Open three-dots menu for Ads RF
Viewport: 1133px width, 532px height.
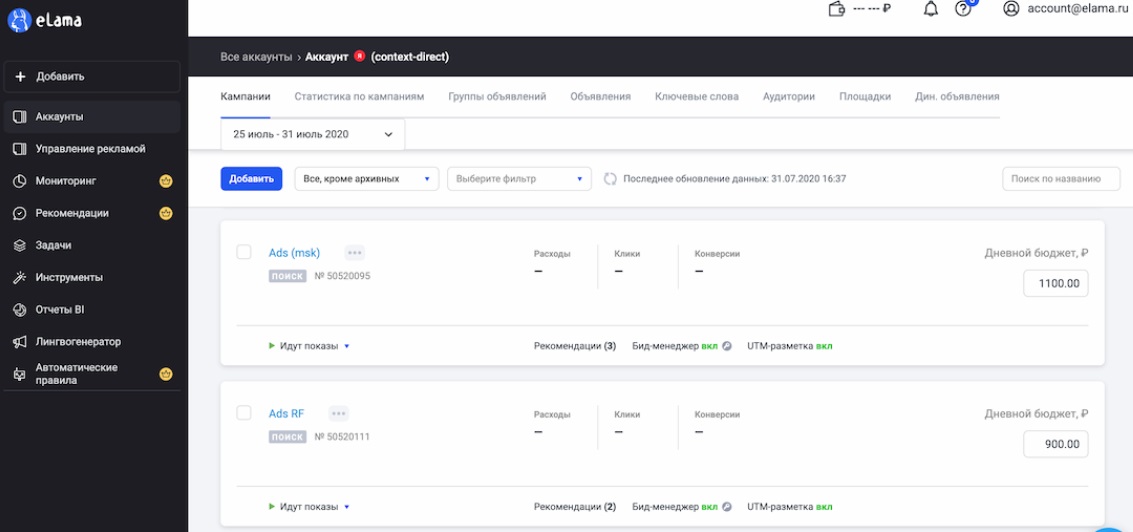point(338,413)
